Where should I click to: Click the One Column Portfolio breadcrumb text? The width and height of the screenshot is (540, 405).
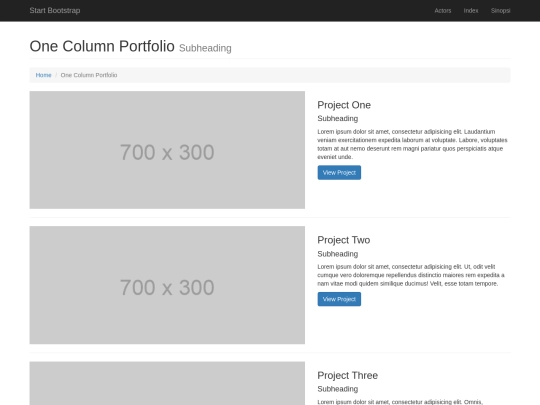coord(89,75)
